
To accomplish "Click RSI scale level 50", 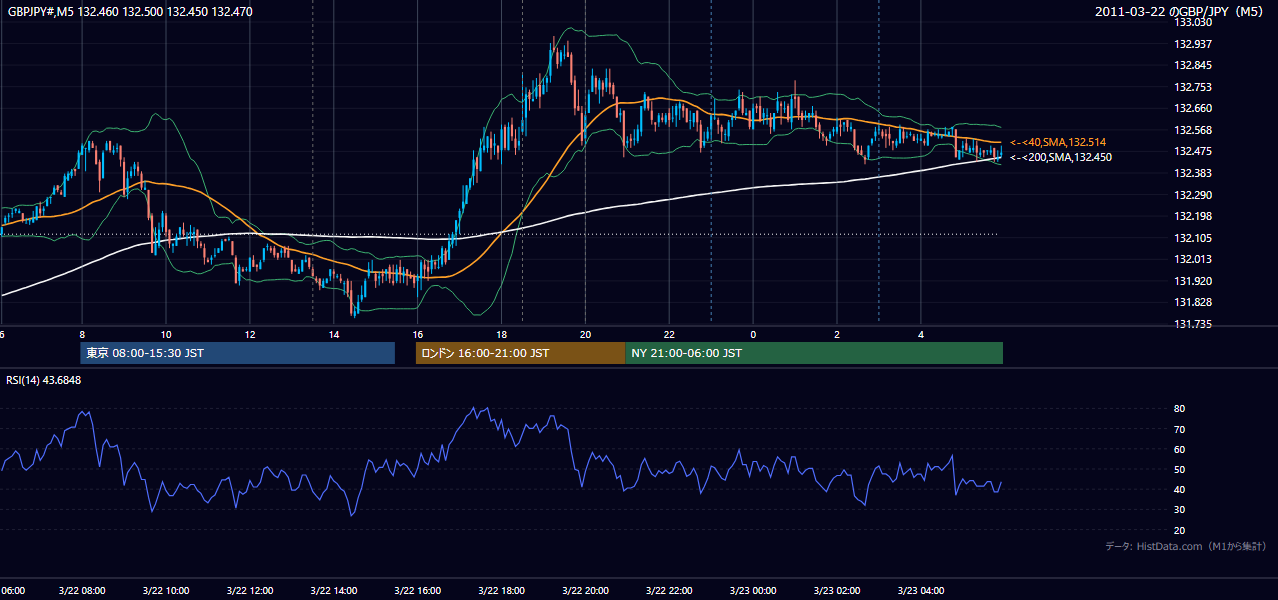I will point(1179,470).
